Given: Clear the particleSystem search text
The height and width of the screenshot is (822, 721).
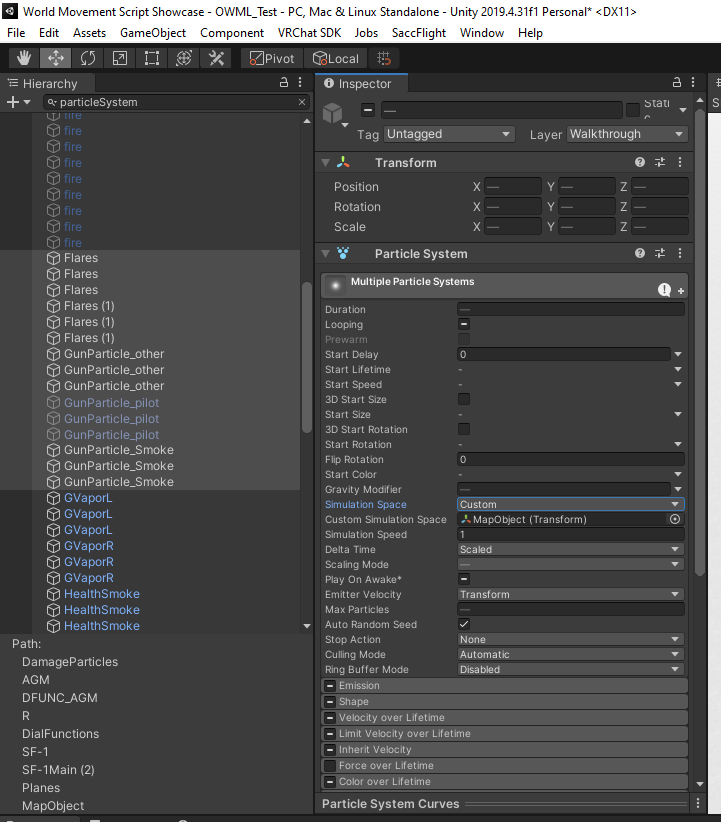Looking at the screenshot, I should [x=302, y=102].
